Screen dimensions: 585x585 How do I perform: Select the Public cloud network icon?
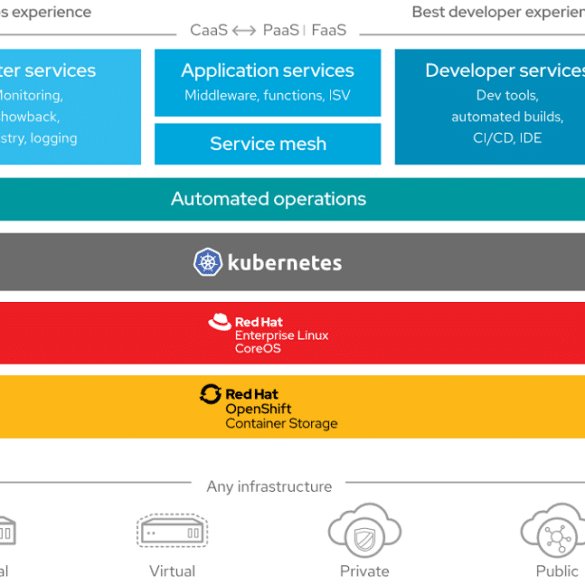[554, 530]
